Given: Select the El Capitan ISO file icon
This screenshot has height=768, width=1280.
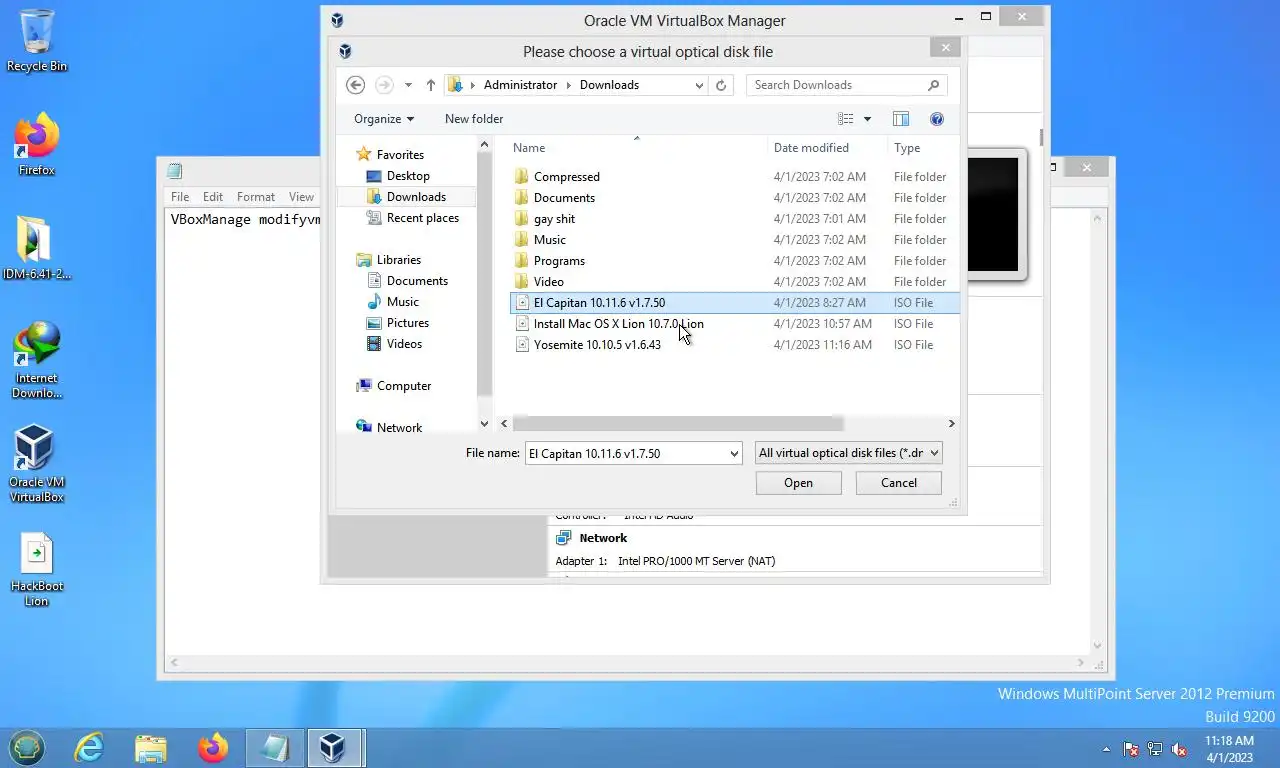Looking at the screenshot, I should click(521, 302).
